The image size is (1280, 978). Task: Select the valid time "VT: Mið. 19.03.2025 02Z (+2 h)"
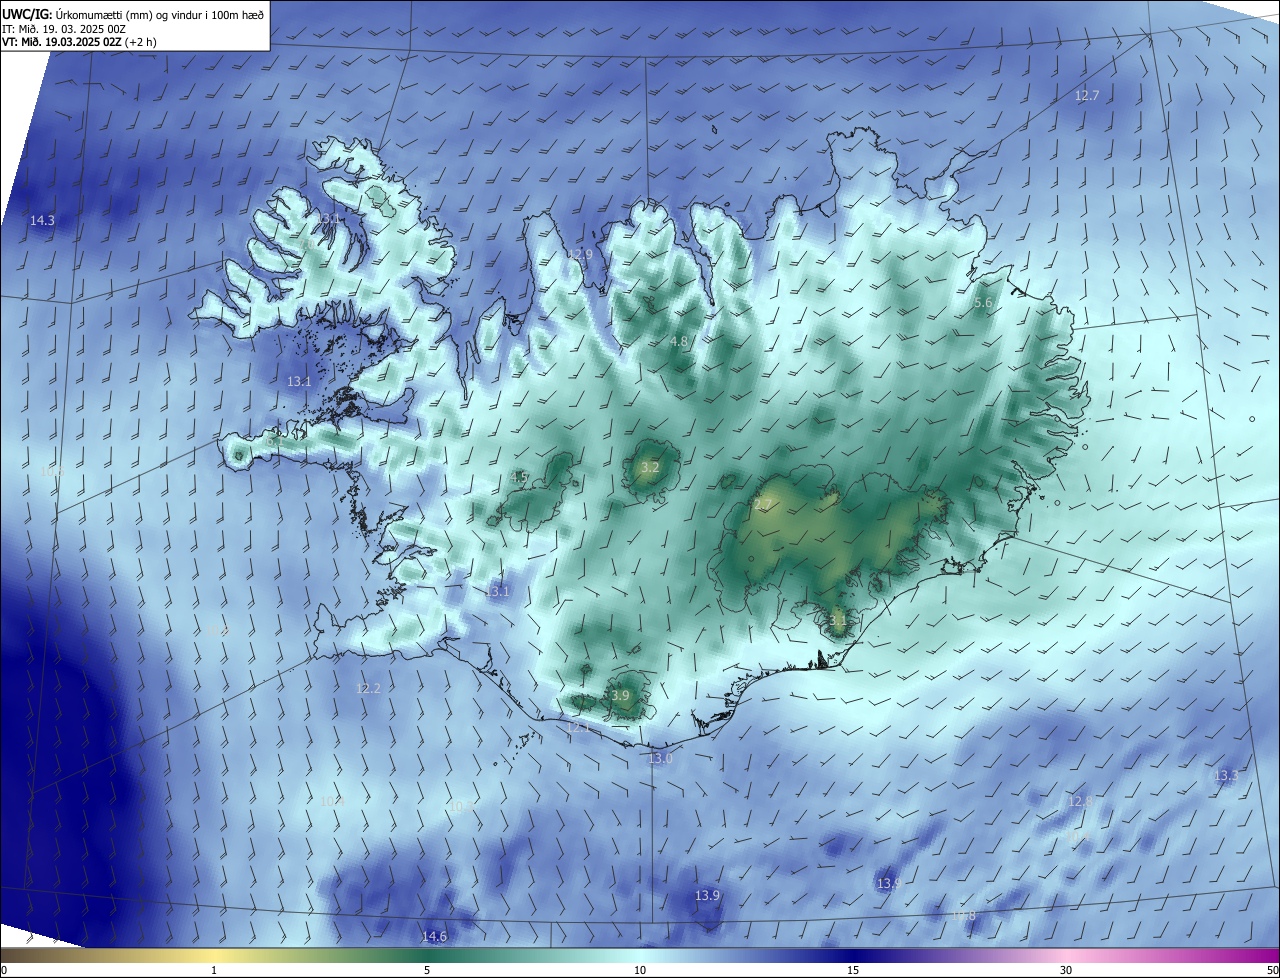(79, 42)
